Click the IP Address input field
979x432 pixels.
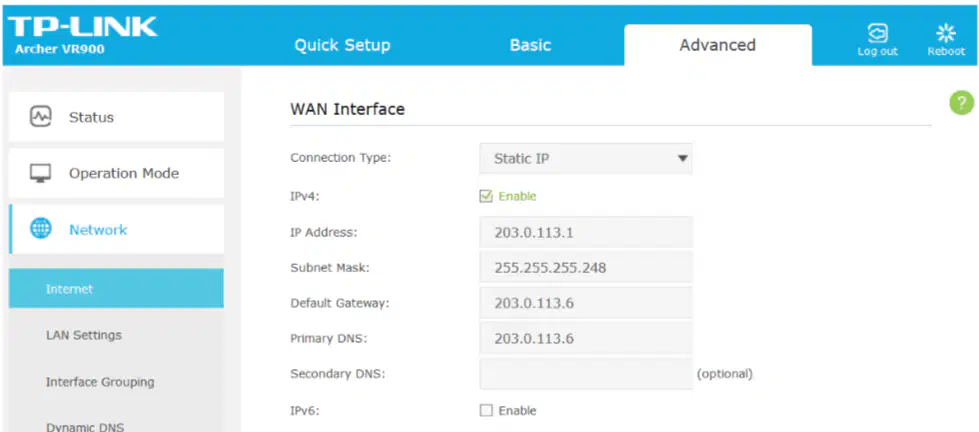pyautogui.click(x=586, y=233)
